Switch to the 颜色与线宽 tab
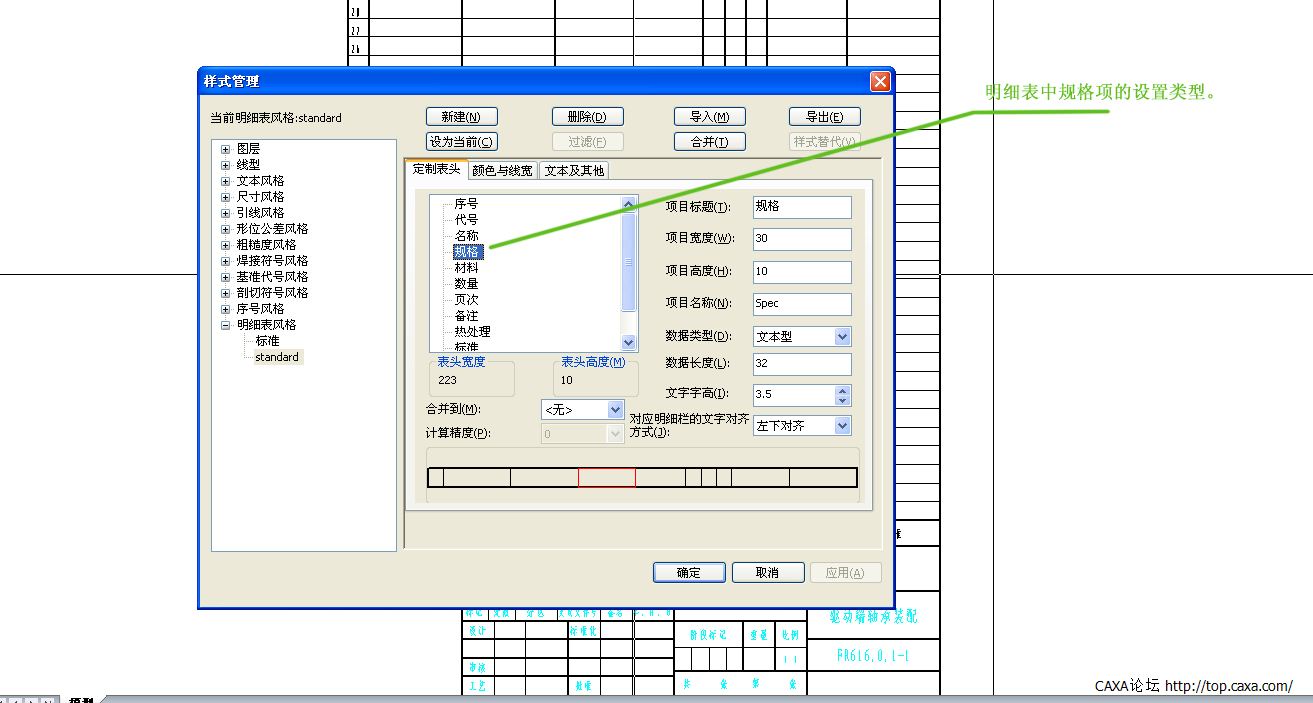Viewport: 1313px width, 703px height. coord(502,171)
